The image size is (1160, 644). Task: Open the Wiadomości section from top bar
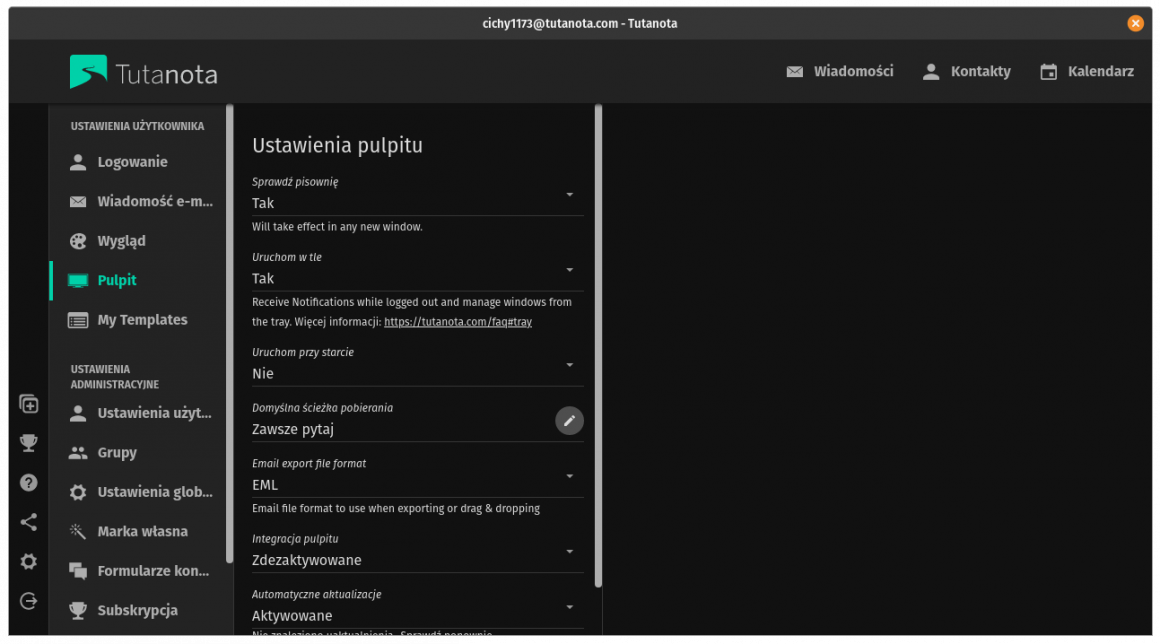(x=840, y=71)
